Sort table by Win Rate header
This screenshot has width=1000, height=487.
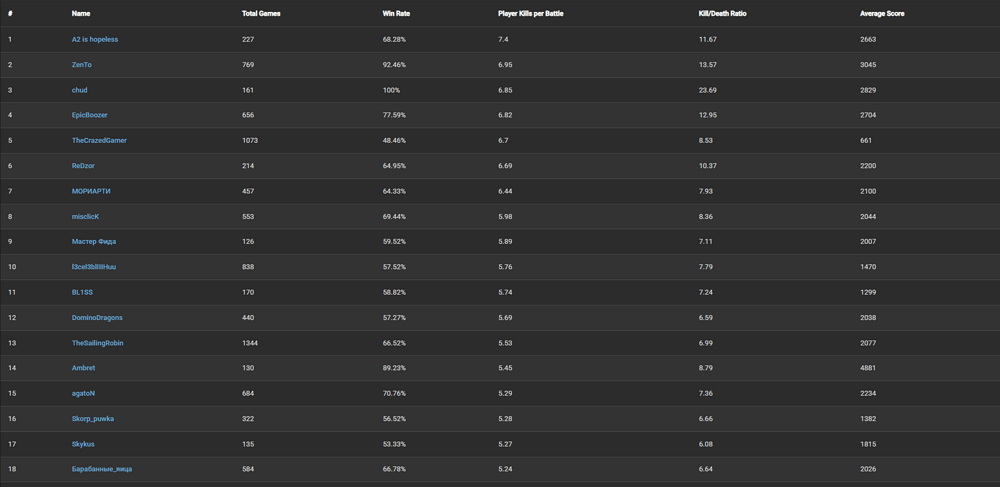click(x=396, y=14)
